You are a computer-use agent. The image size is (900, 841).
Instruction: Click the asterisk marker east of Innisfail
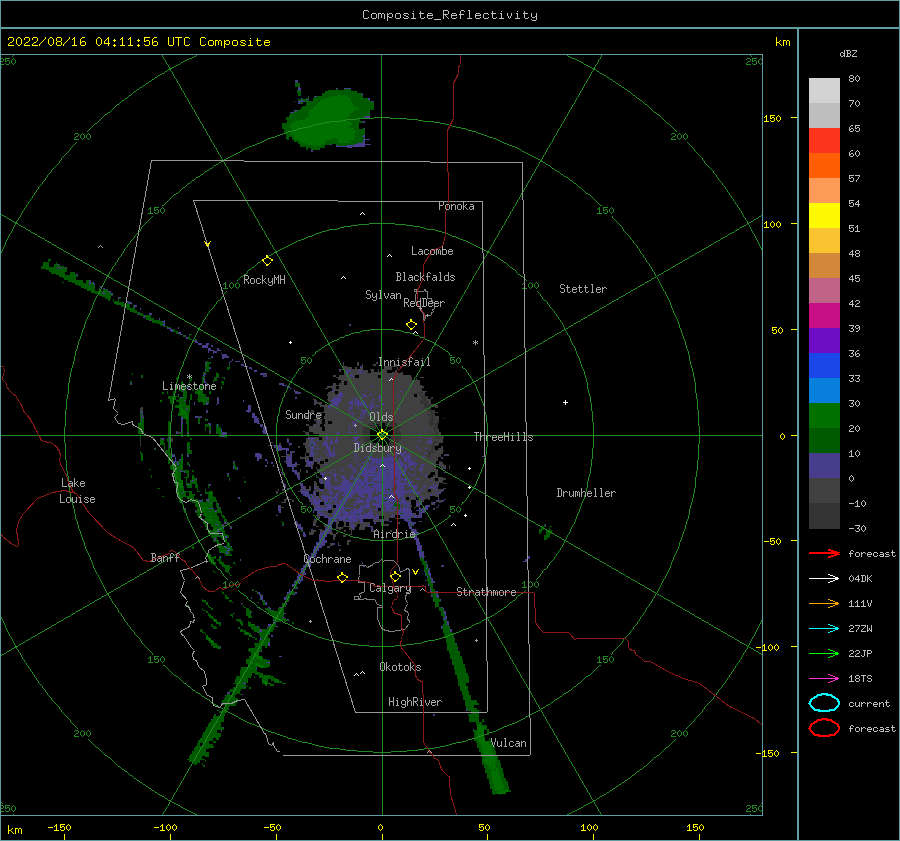475,343
